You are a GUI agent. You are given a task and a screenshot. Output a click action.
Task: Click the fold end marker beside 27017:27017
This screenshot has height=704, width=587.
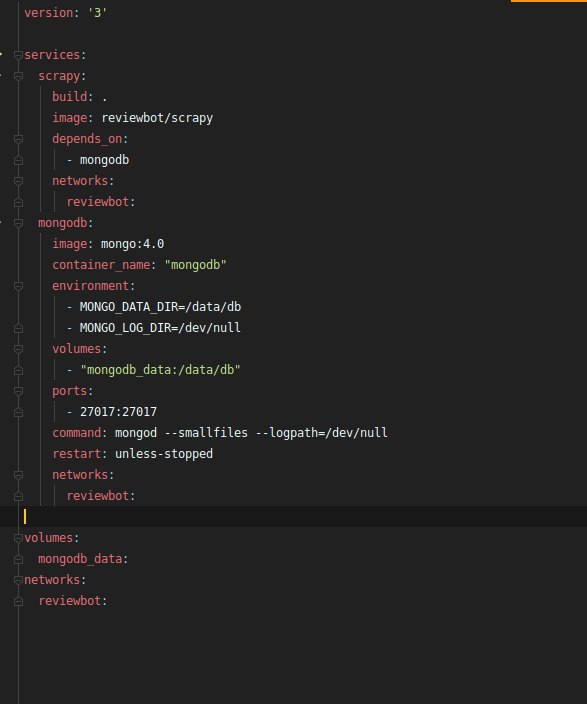pos(18,412)
